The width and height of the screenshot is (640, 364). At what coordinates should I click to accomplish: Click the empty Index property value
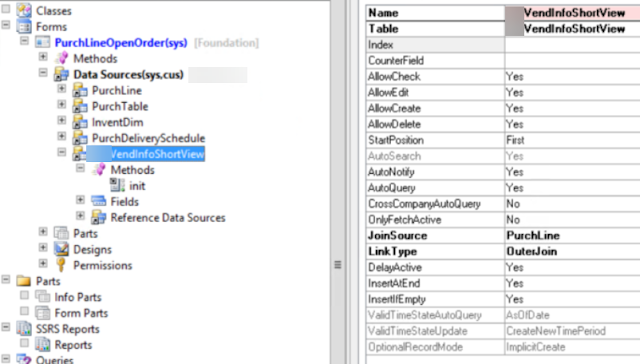(572, 44)
